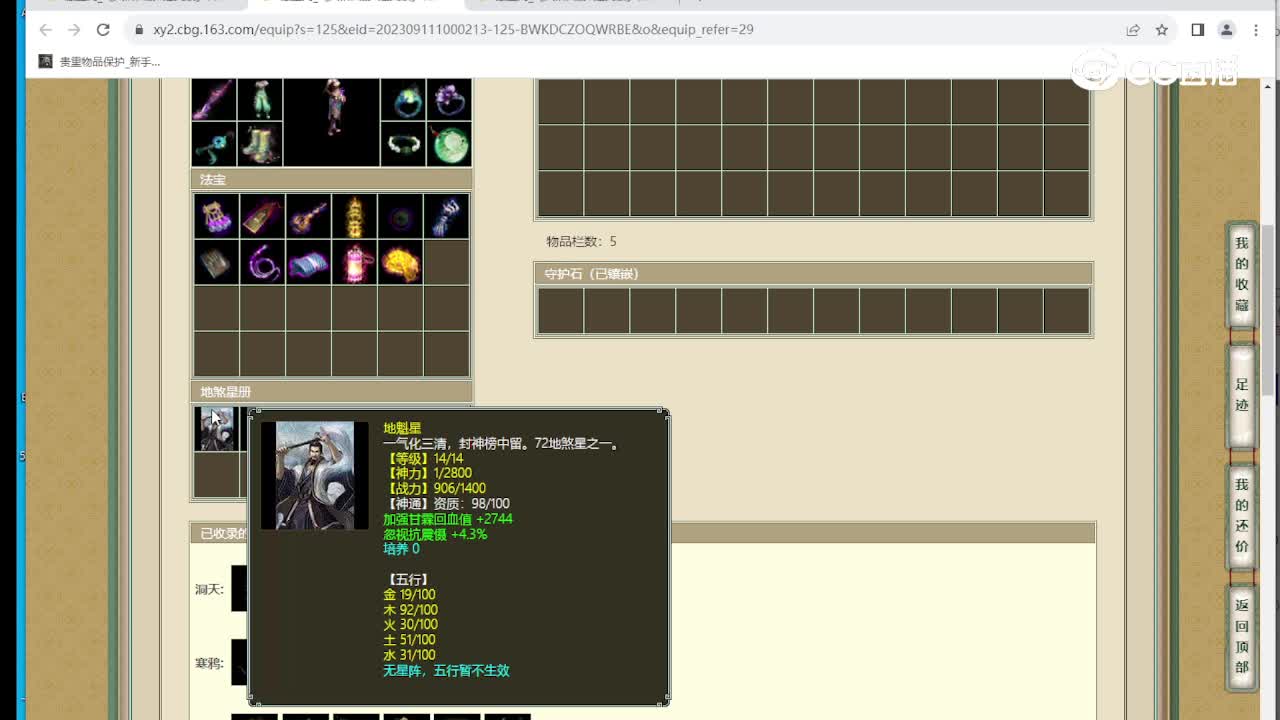
Task: Reload the page with refresh icon
Action: 103,30
